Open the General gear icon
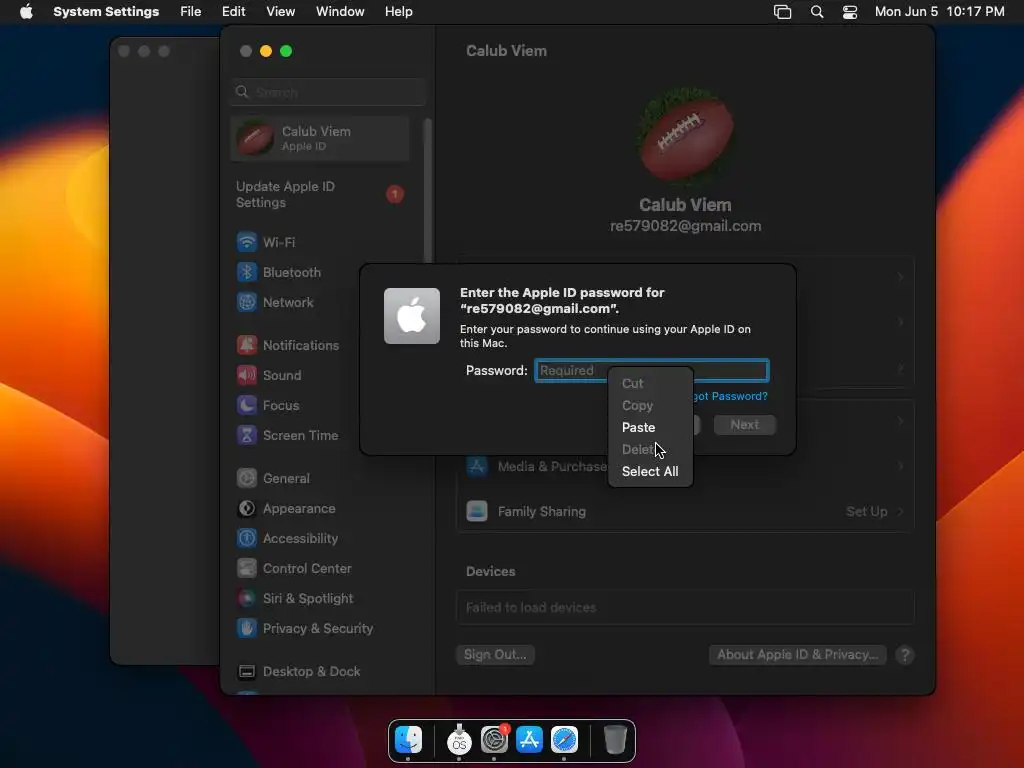The width and height of the screenshot is (1024, 768). [246, 478]
